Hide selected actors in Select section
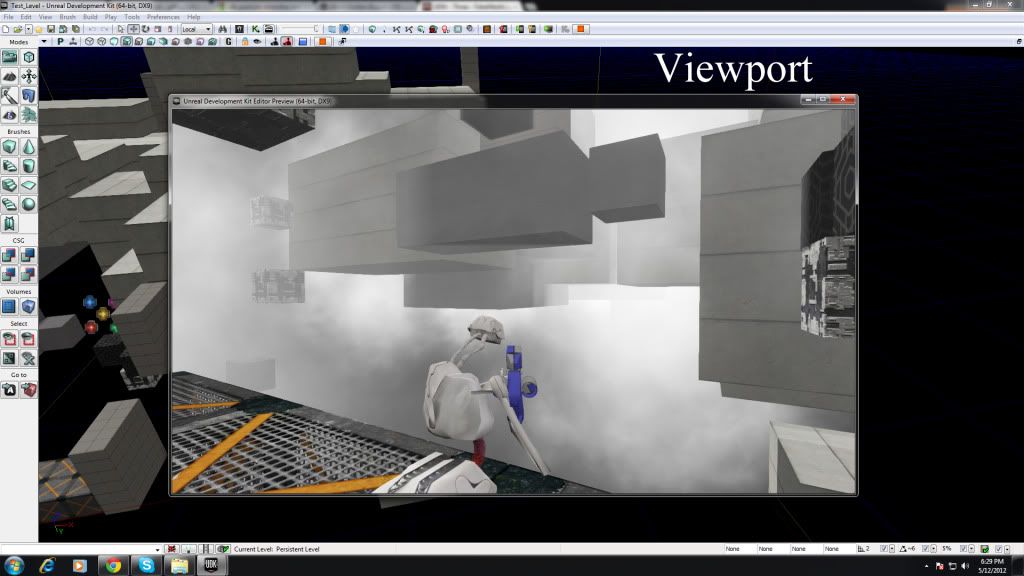 (x=28, y=339)
